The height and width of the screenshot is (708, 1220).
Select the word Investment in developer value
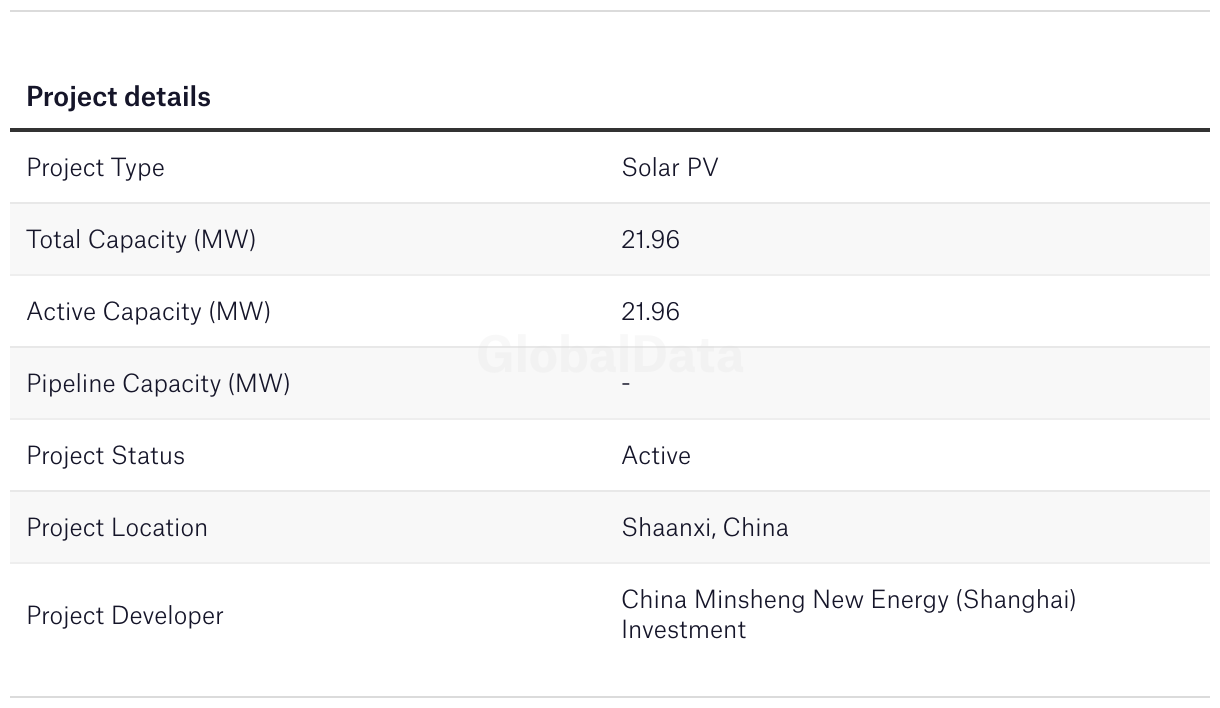coord(683,630)
